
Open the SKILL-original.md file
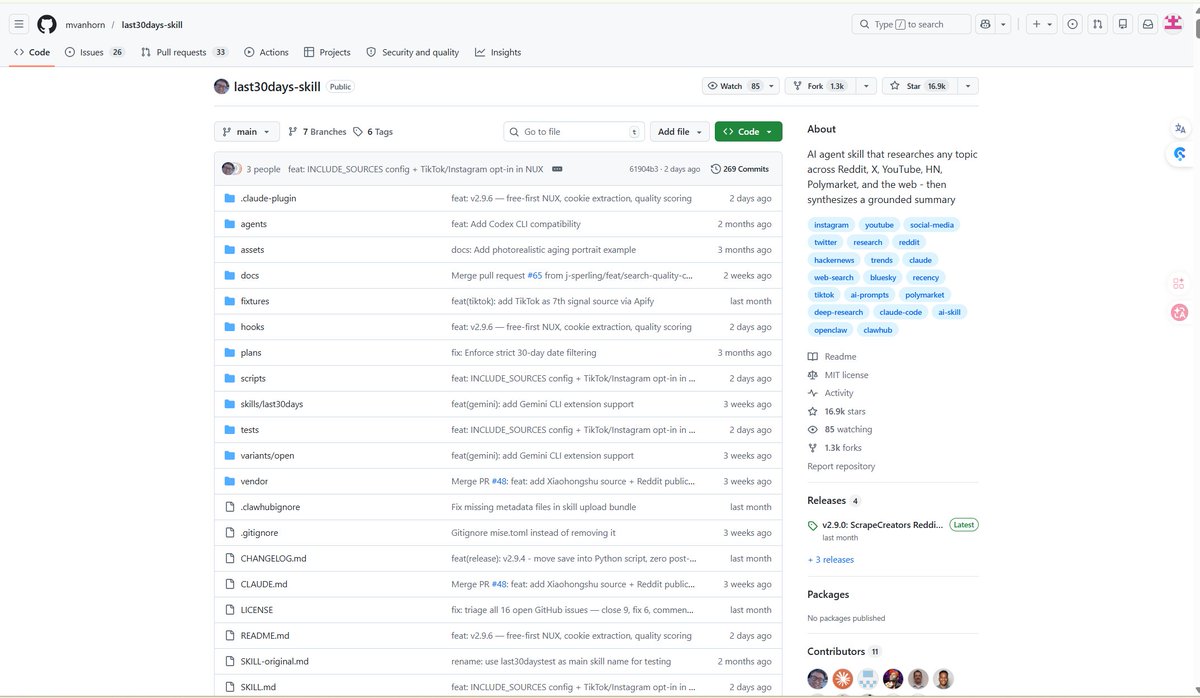coord(274,662)
